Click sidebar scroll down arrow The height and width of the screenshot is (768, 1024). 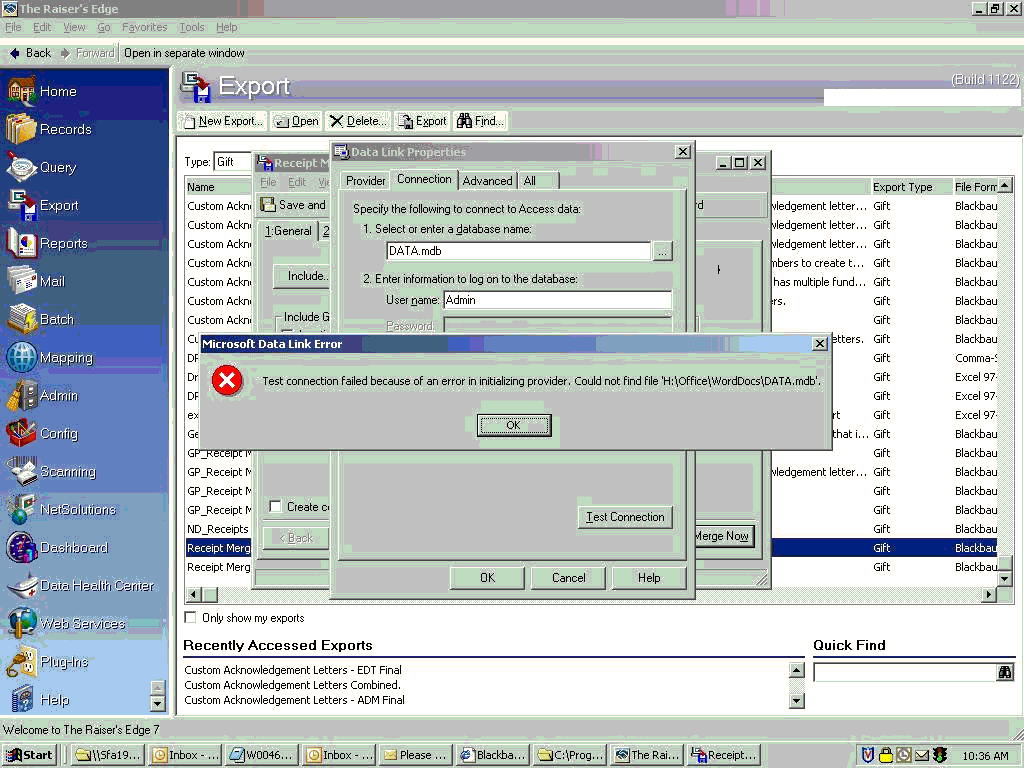(x=157, y=703)
